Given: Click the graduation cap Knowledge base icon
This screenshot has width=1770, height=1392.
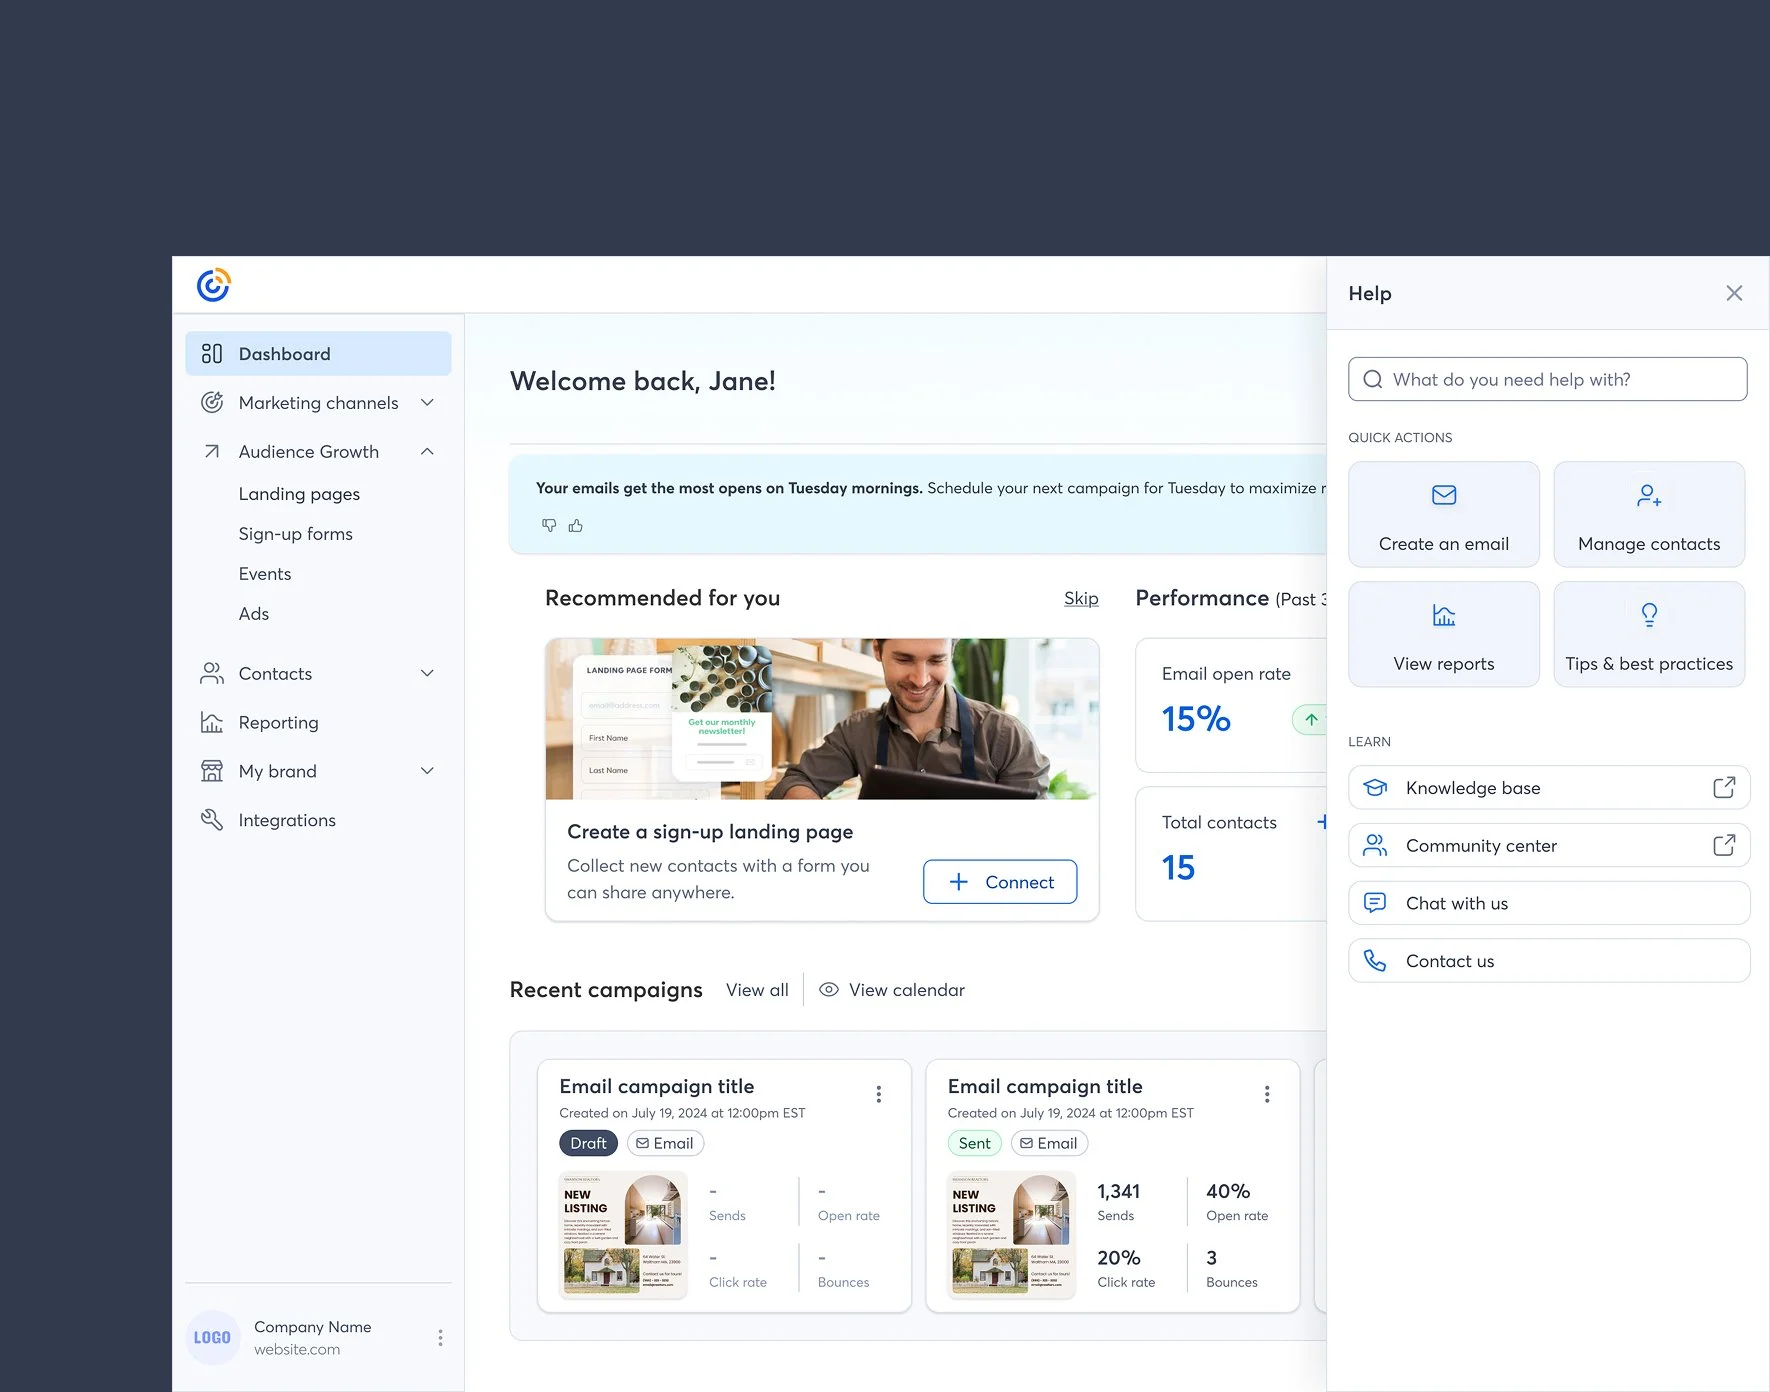Looking at the screenshot, I should (x=1376, y=788).
